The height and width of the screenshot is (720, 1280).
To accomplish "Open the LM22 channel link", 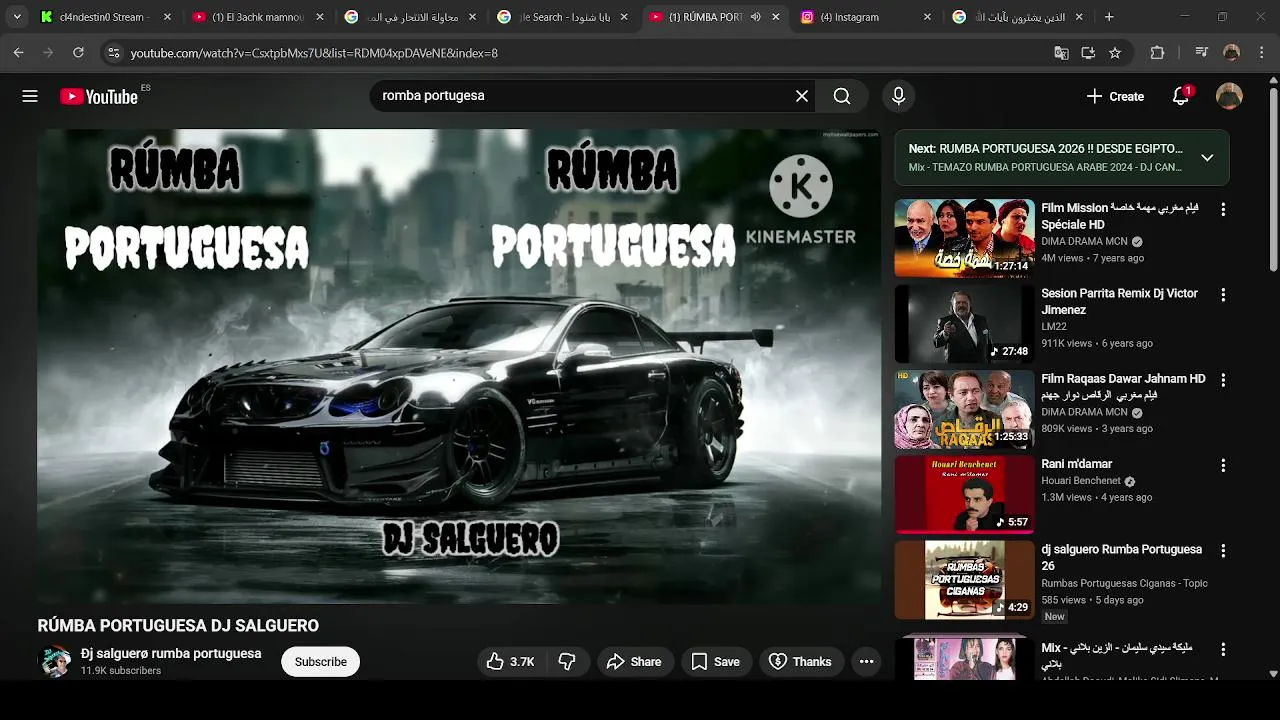I will 1053,327.
